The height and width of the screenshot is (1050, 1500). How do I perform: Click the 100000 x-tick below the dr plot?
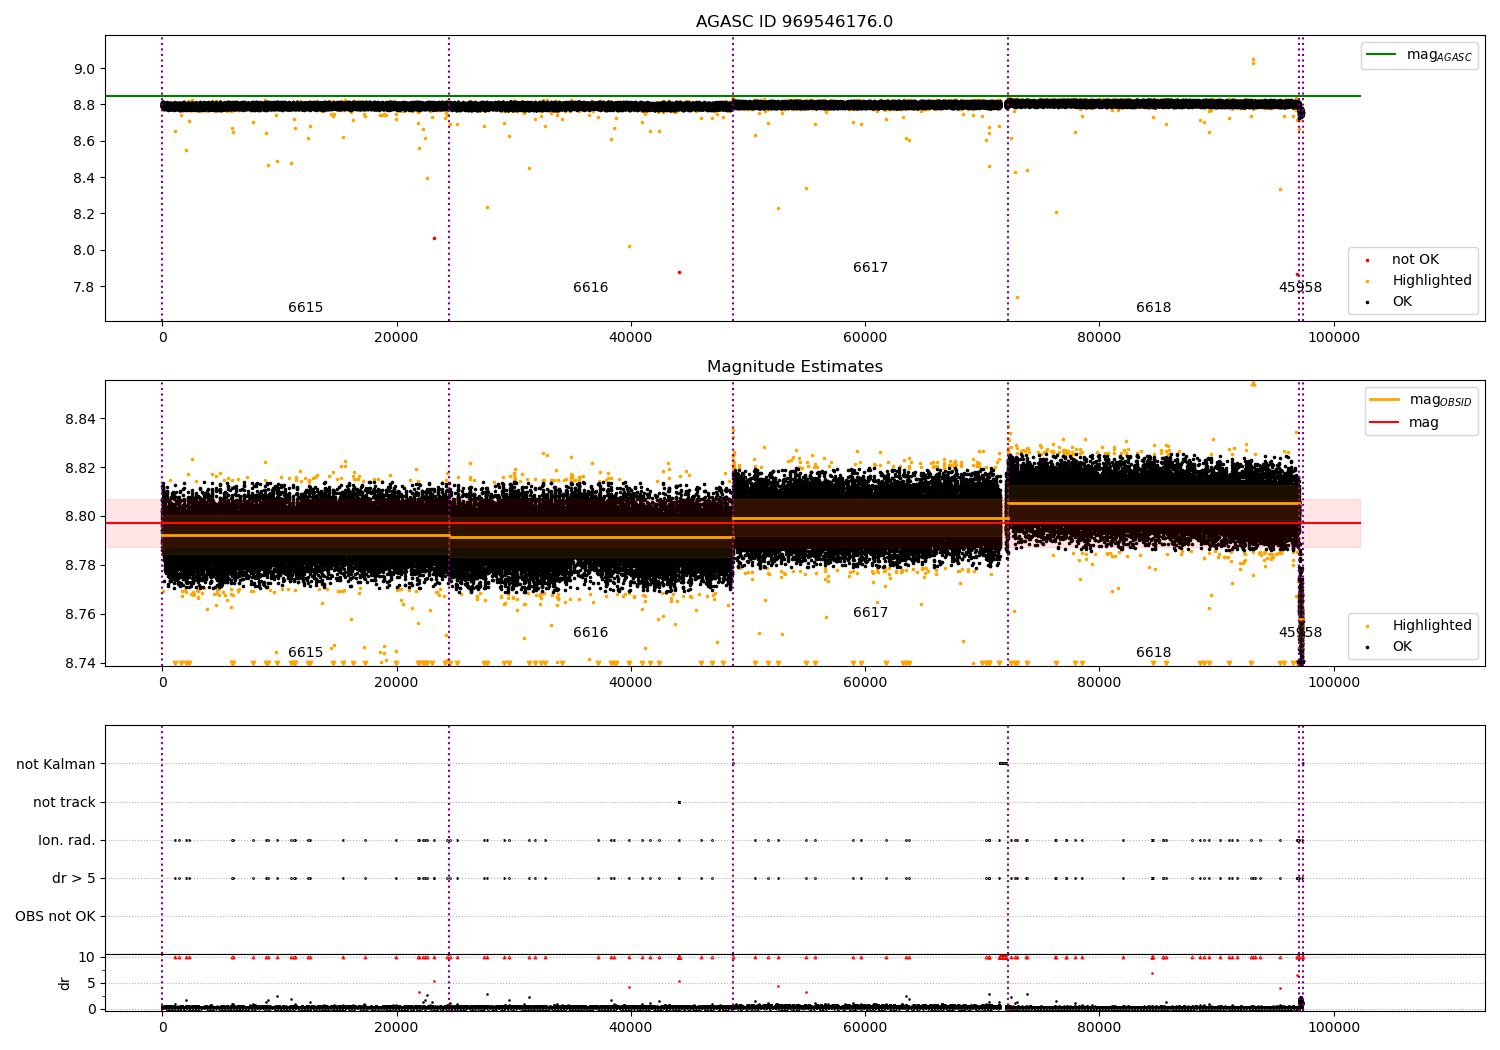(1333, 1027)
